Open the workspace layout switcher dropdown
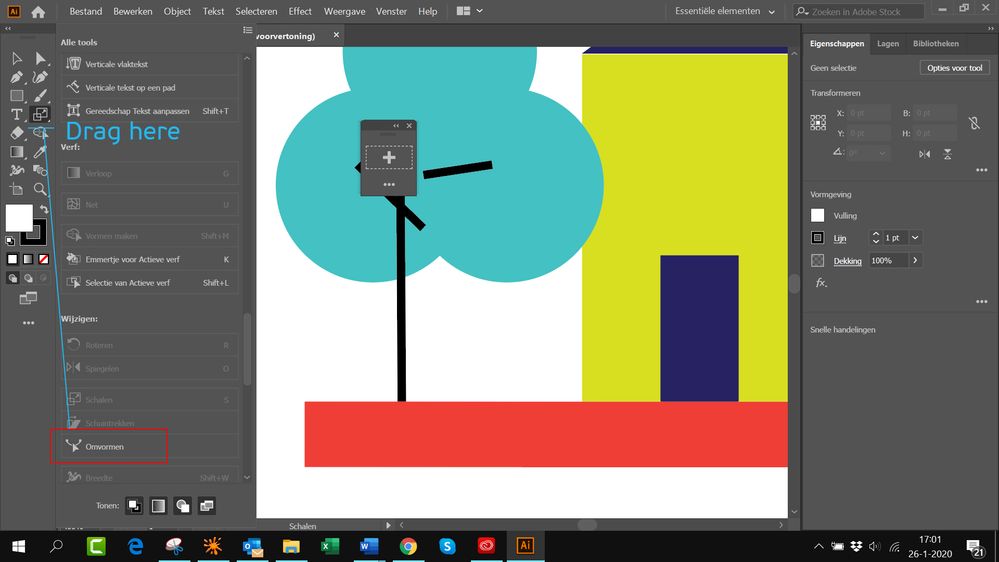Screen dimensions: 999x562 [470, 11]
